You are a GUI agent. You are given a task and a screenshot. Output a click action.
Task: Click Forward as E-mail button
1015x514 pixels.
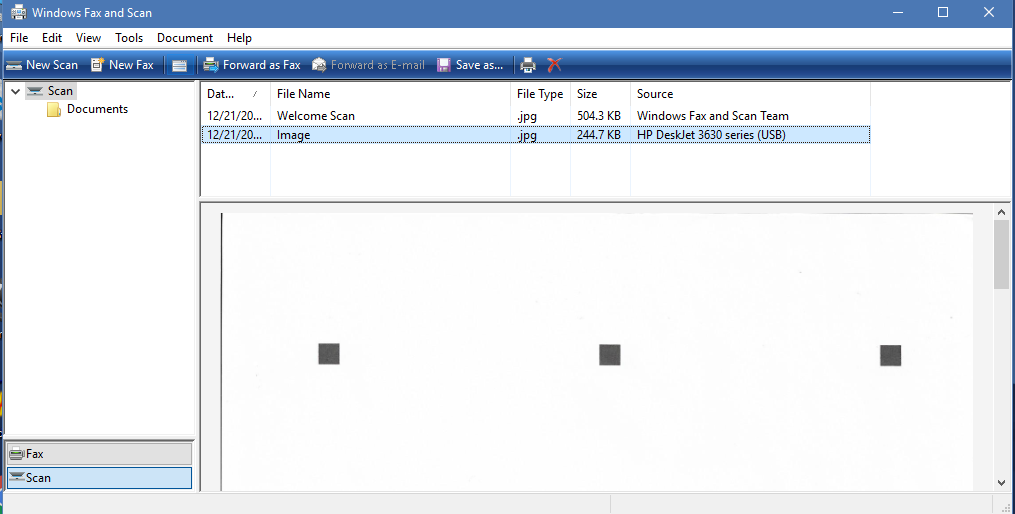point(368,65)
